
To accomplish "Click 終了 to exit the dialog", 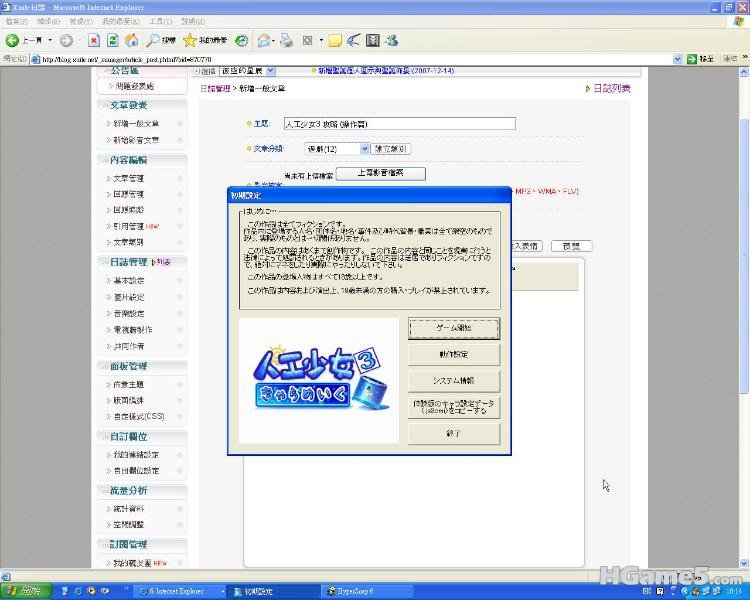I will [x=454, y=433].
